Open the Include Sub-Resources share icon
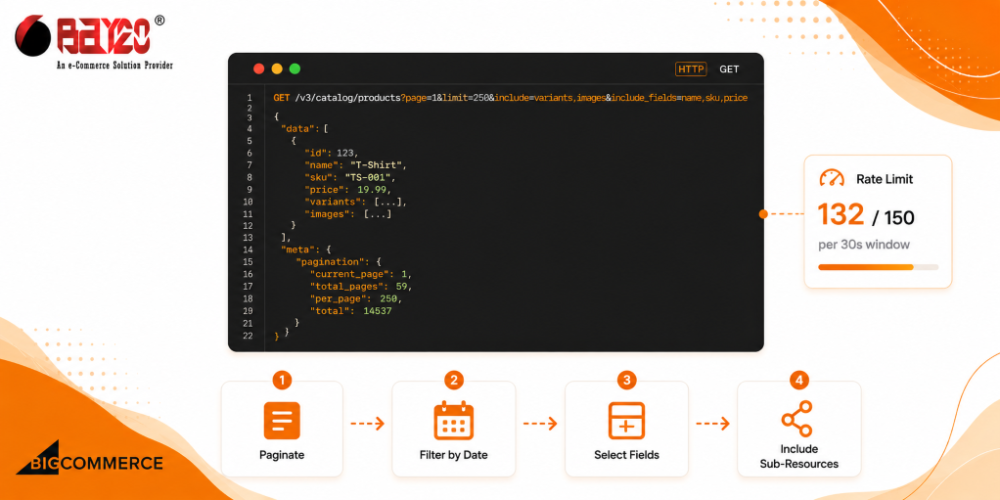Screen dimensions: 1000x500 797,418
